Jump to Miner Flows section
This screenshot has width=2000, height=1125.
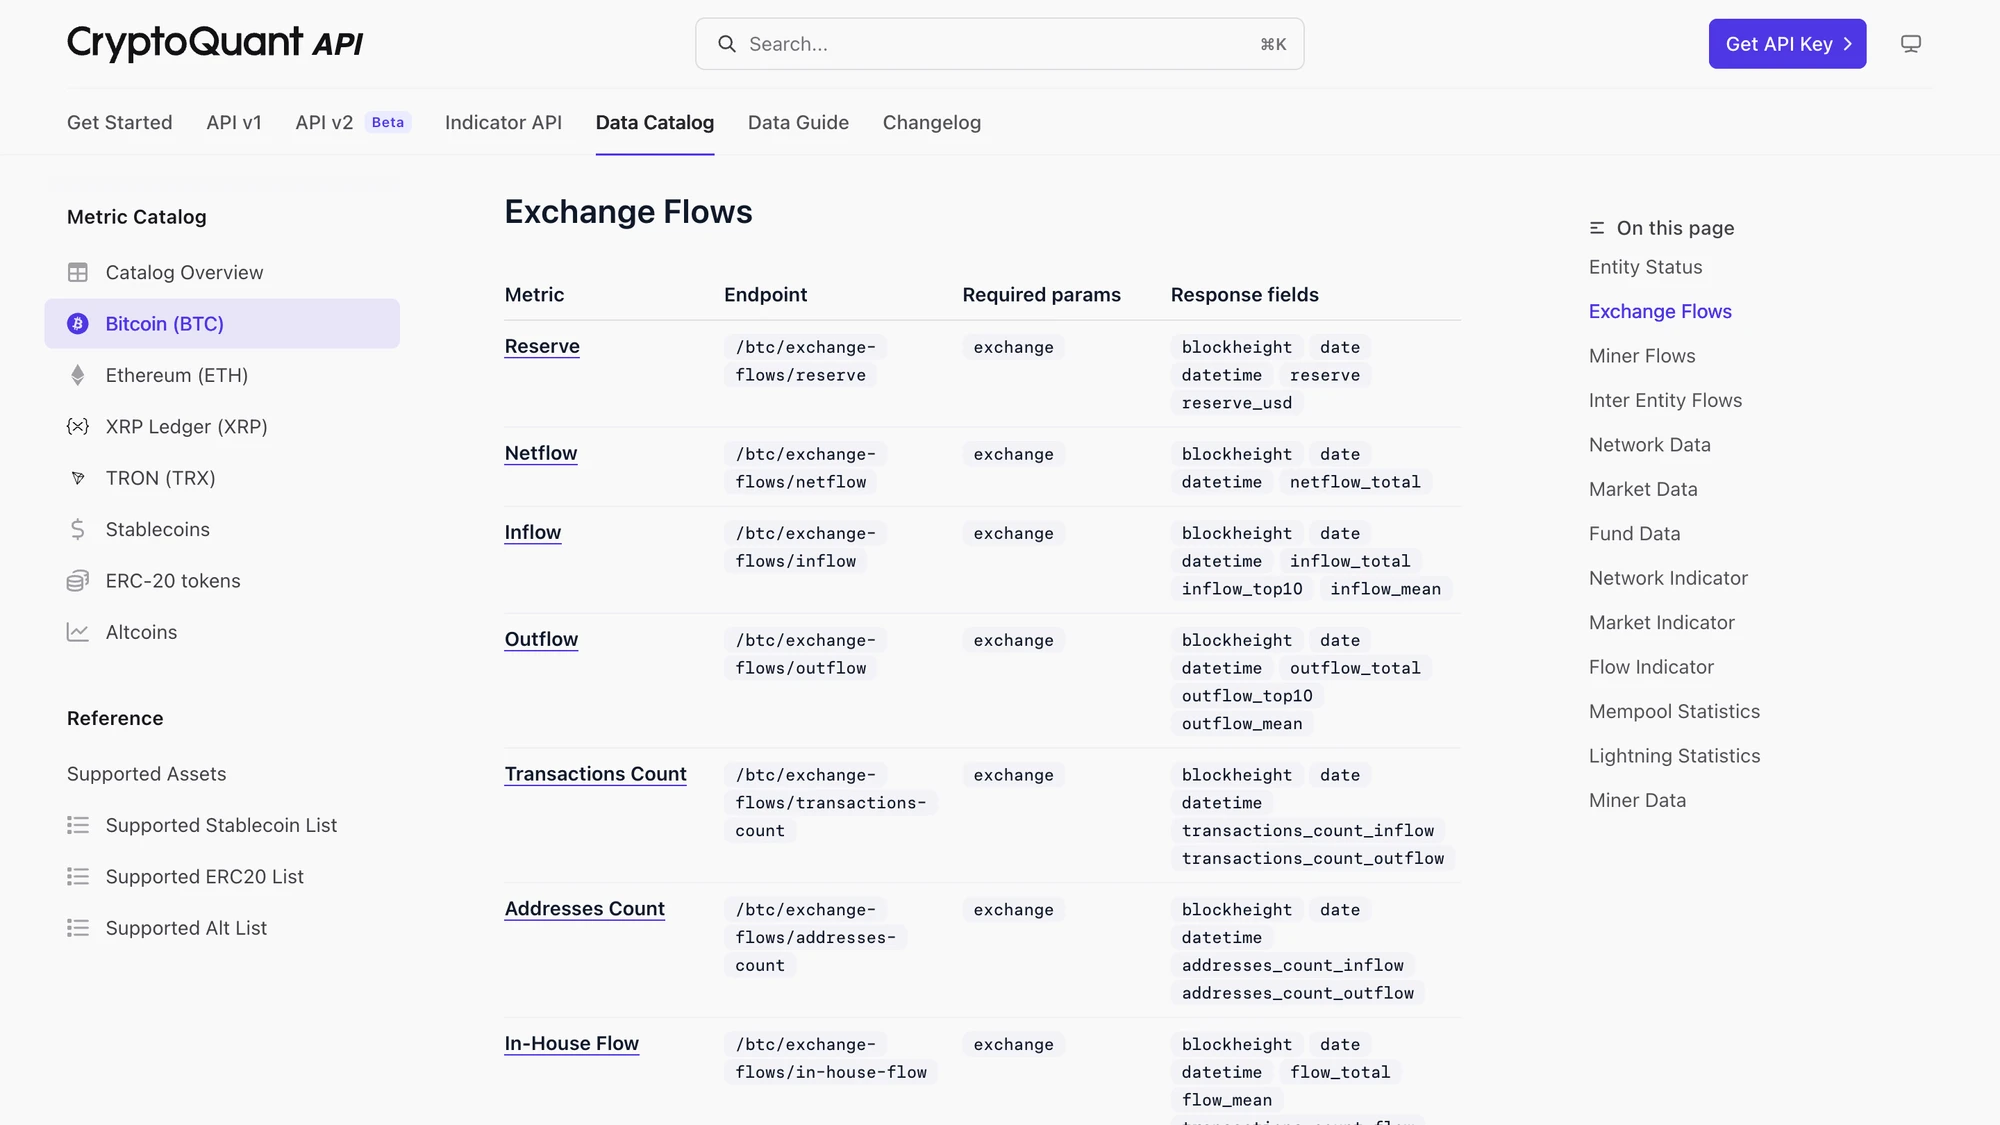[x=1642, y=356]
